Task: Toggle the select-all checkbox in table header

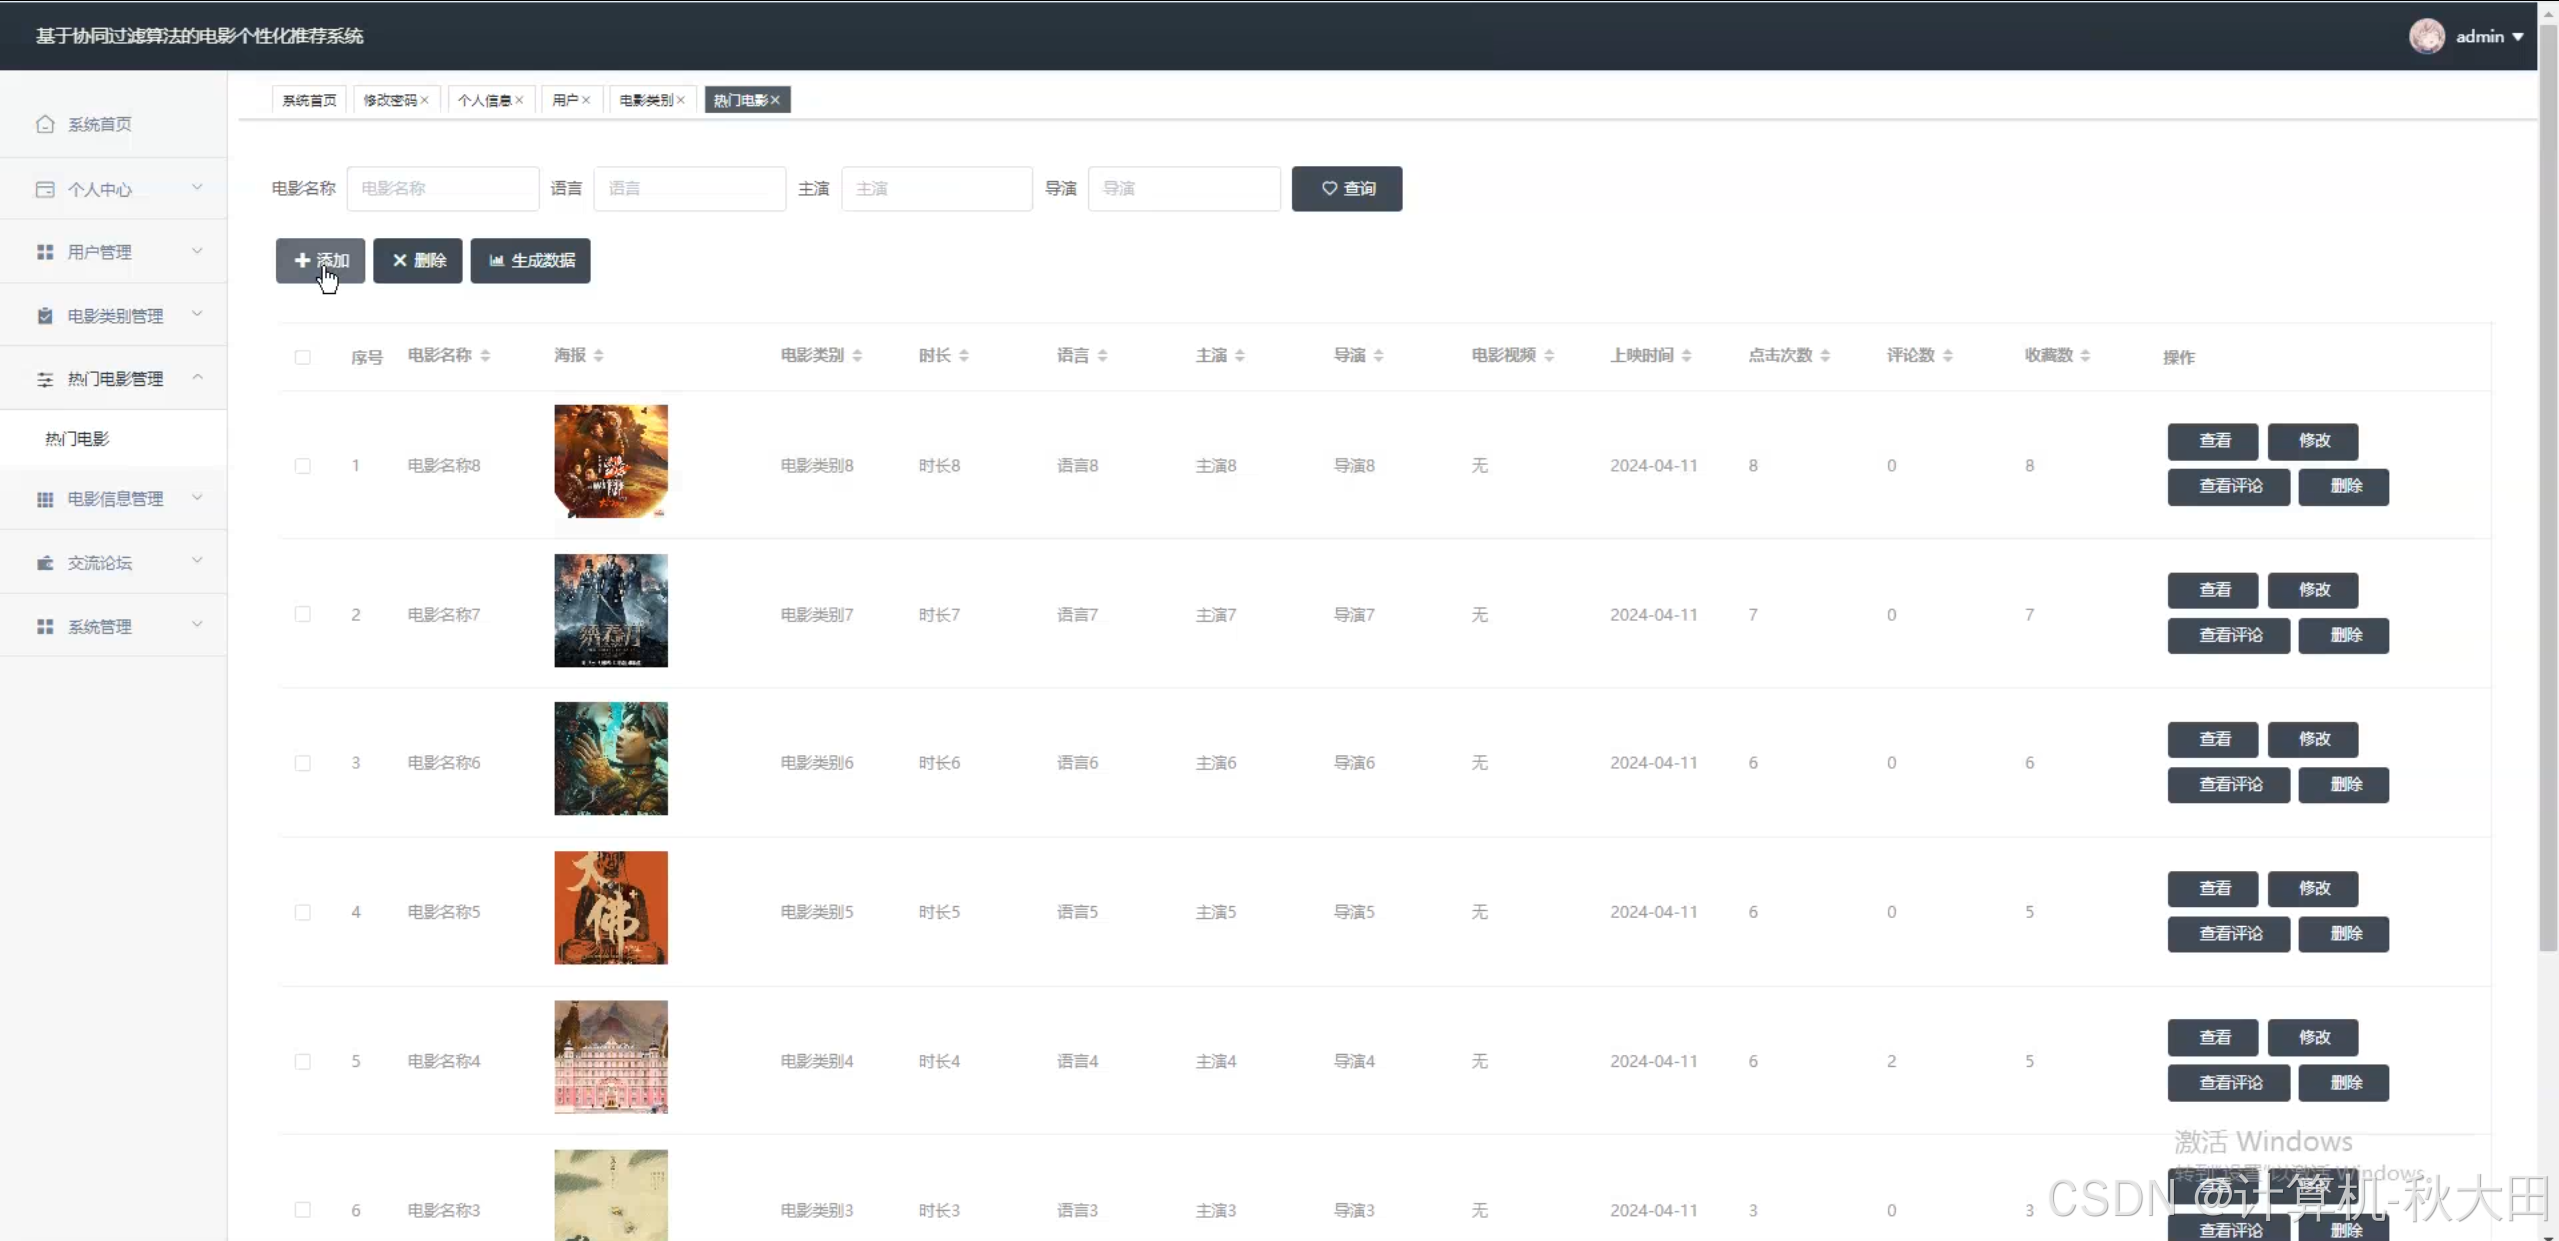Action: (x=303, y=357)
